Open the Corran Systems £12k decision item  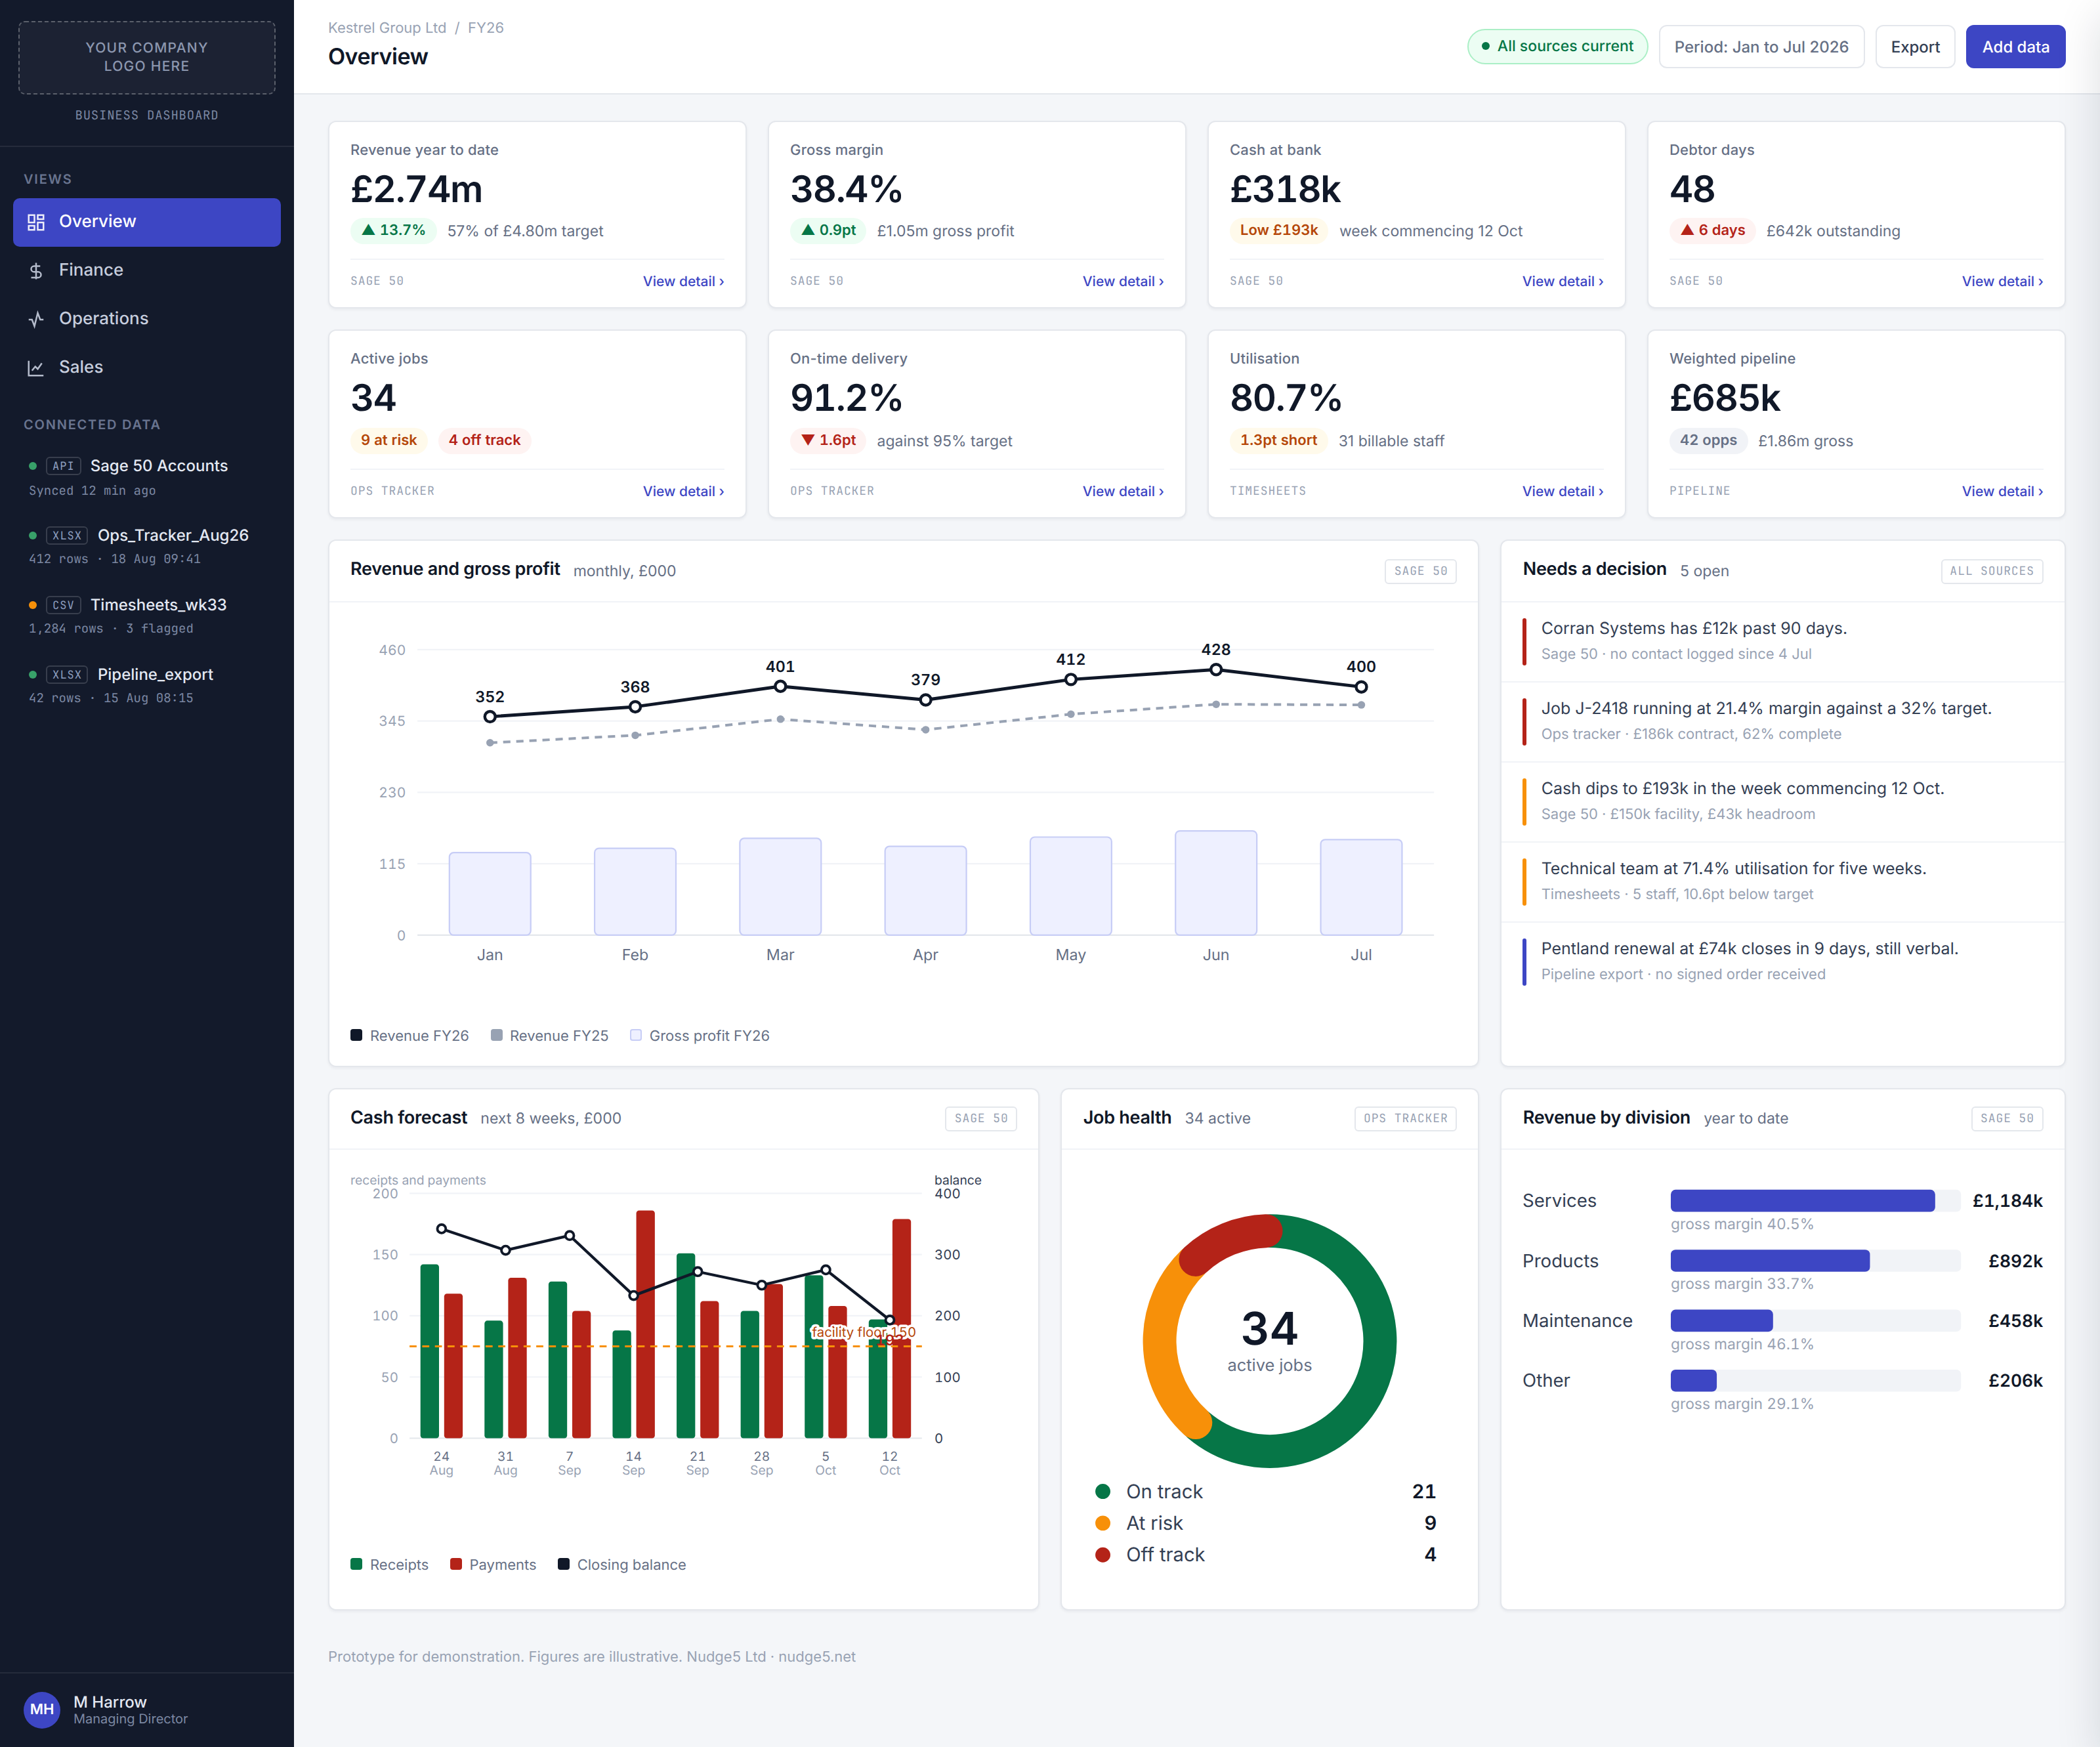coord(1782,641)
